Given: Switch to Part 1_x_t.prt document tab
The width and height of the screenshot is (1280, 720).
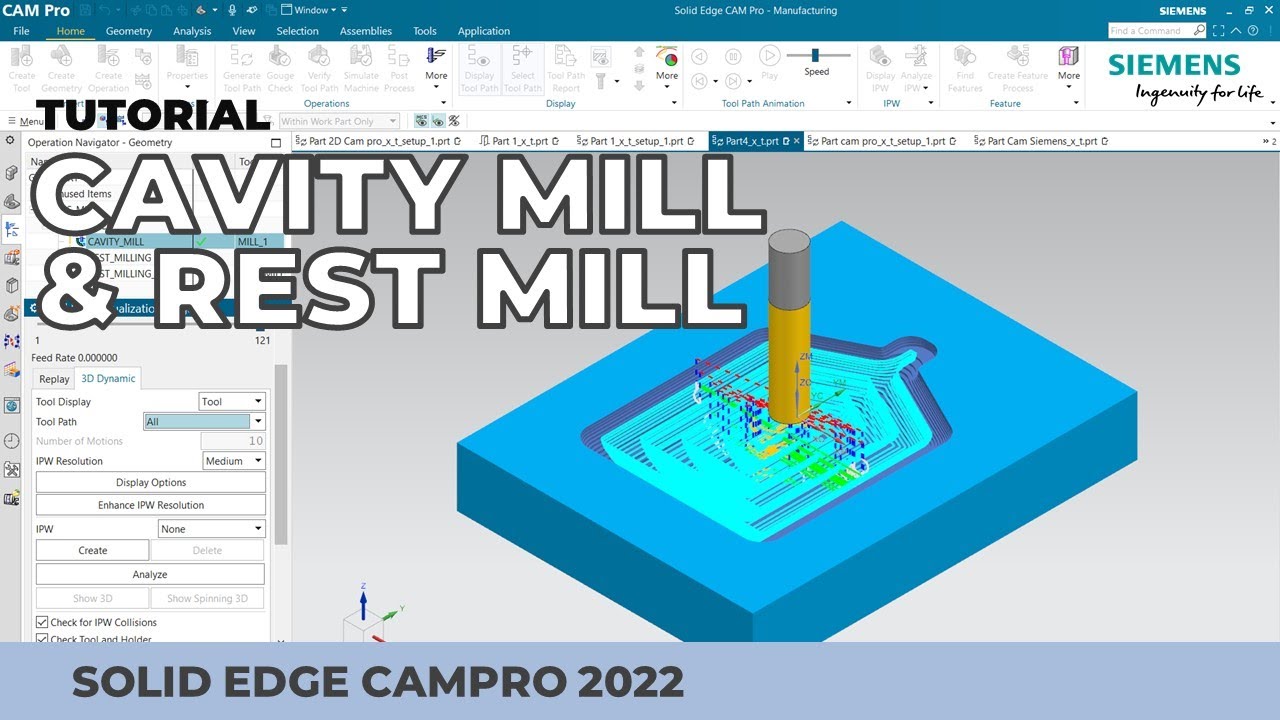Looking at the screenshot, I should (x=520, y=141).
